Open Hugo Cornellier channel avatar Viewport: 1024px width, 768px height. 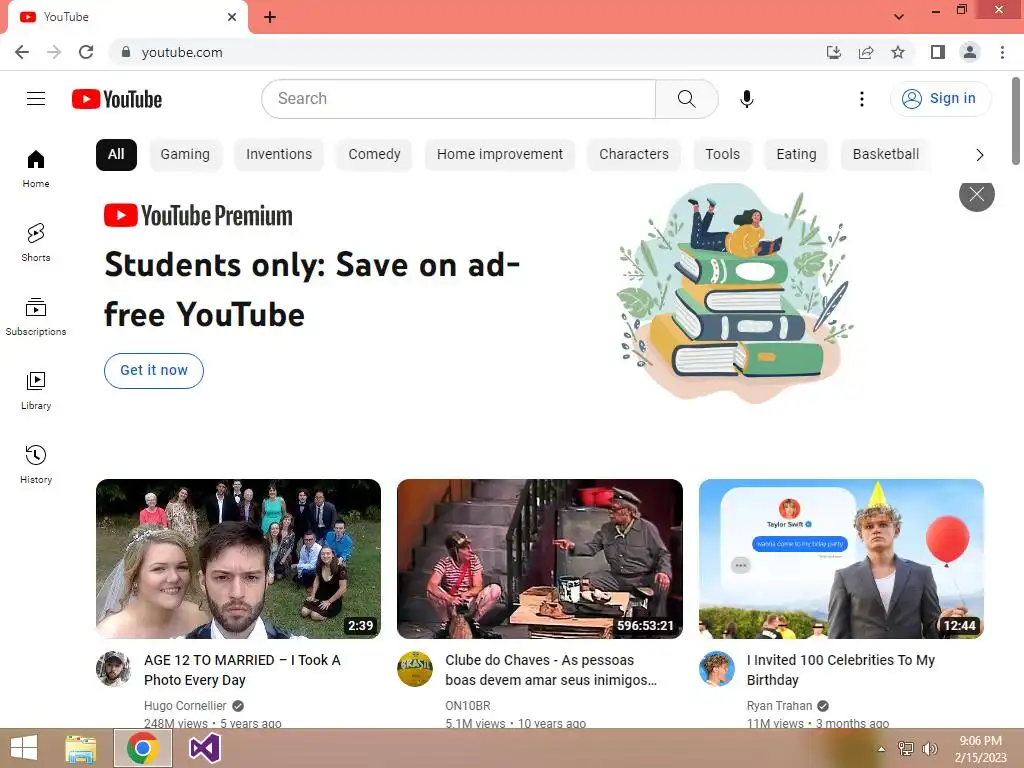pos(114,669)
